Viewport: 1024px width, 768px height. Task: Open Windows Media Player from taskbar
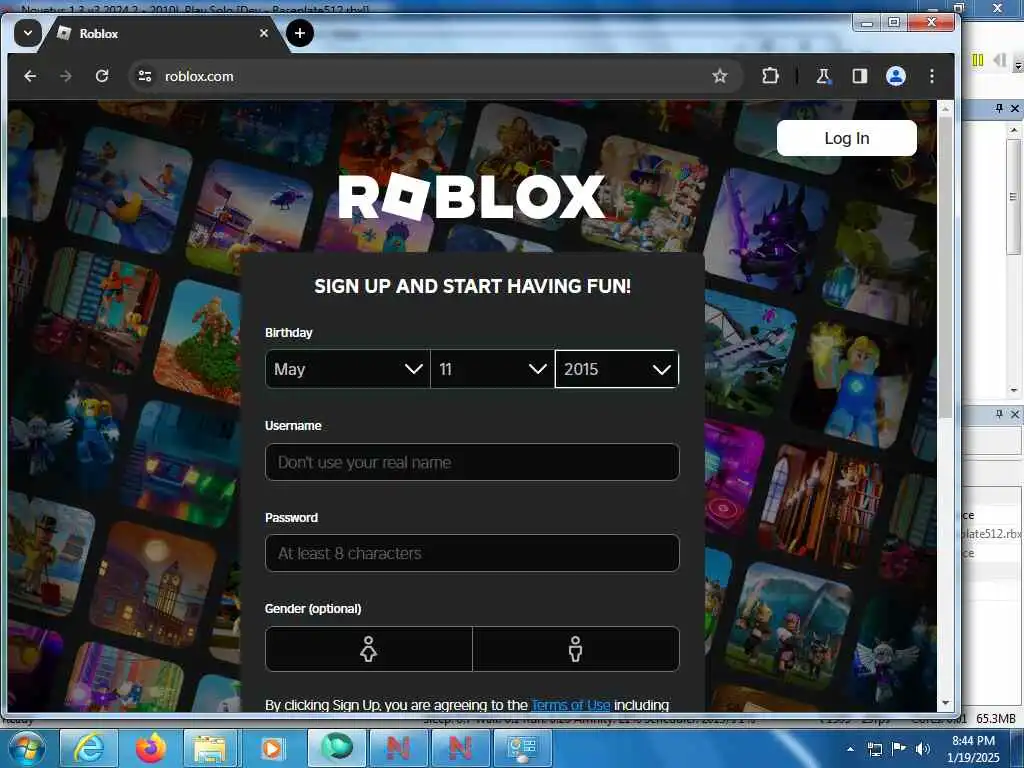click(x=272, y=748)
